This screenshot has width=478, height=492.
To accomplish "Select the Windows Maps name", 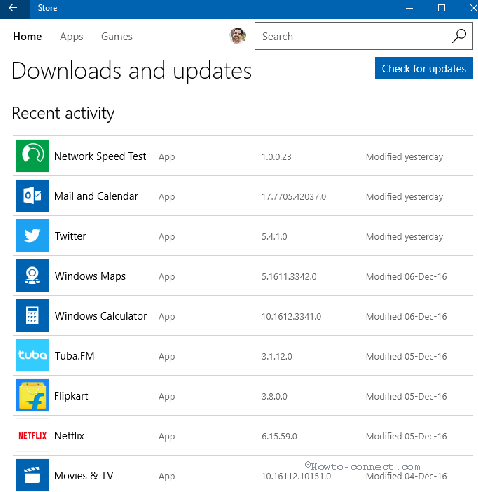I will (x=90, y=276).
